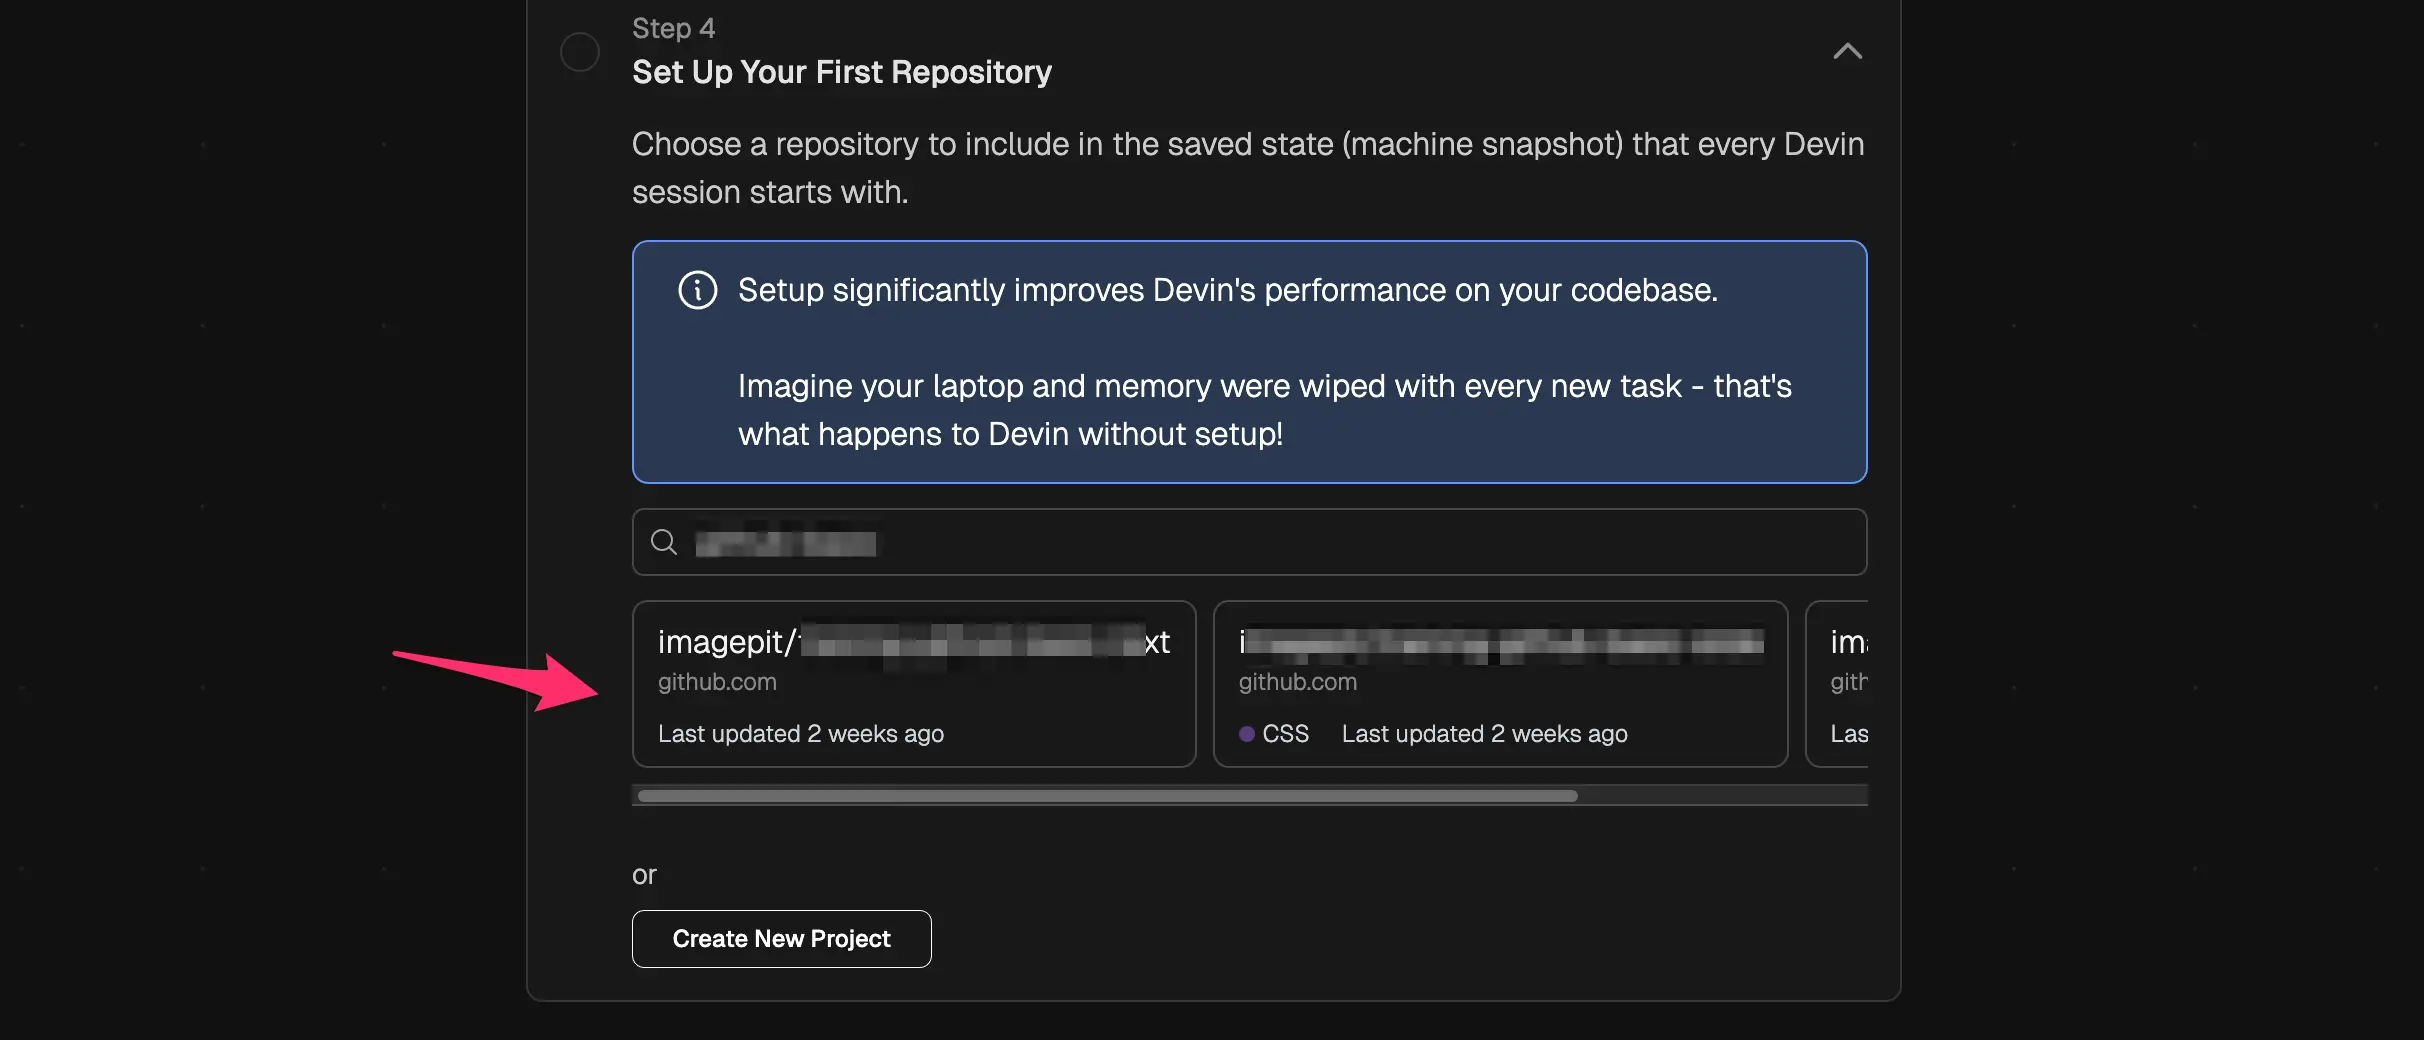Collapse the Step 4 section using the chevron
Screen dimensions: 2424x1040
pos(1847,52)
